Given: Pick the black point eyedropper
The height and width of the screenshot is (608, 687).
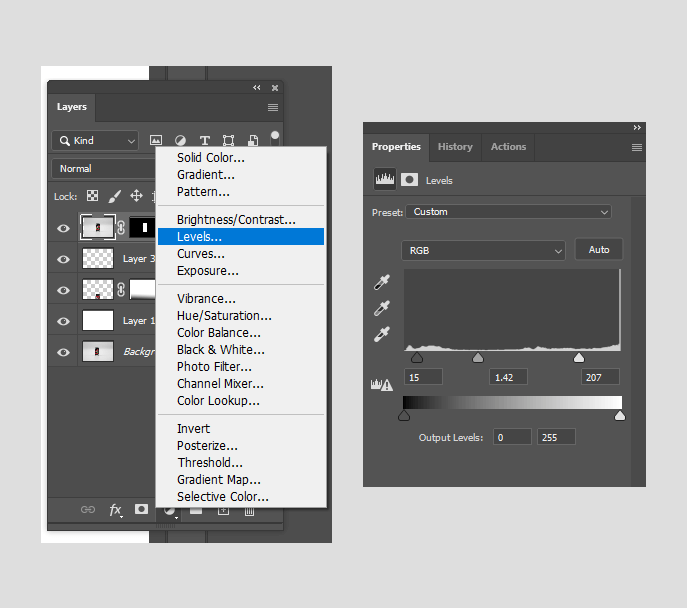Looking at the screenshot, I should click(382, 283).
